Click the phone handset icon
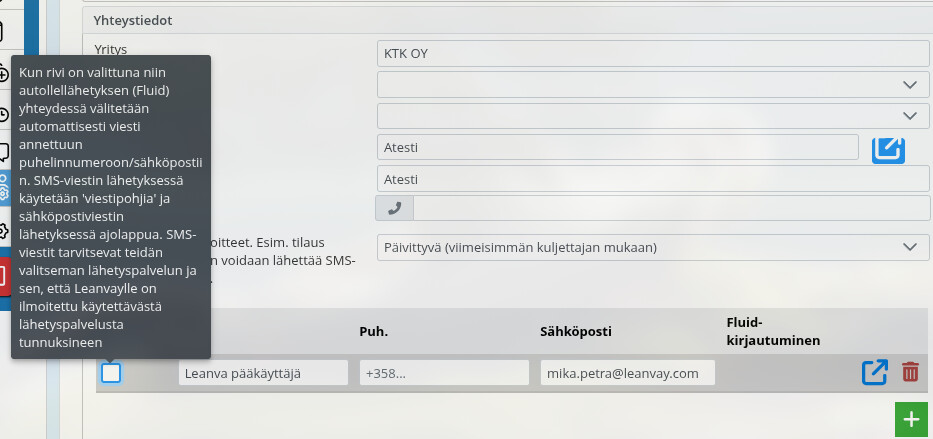Image resolution: width=933 pixels, height=439 pixels. (x=394, y=208)
